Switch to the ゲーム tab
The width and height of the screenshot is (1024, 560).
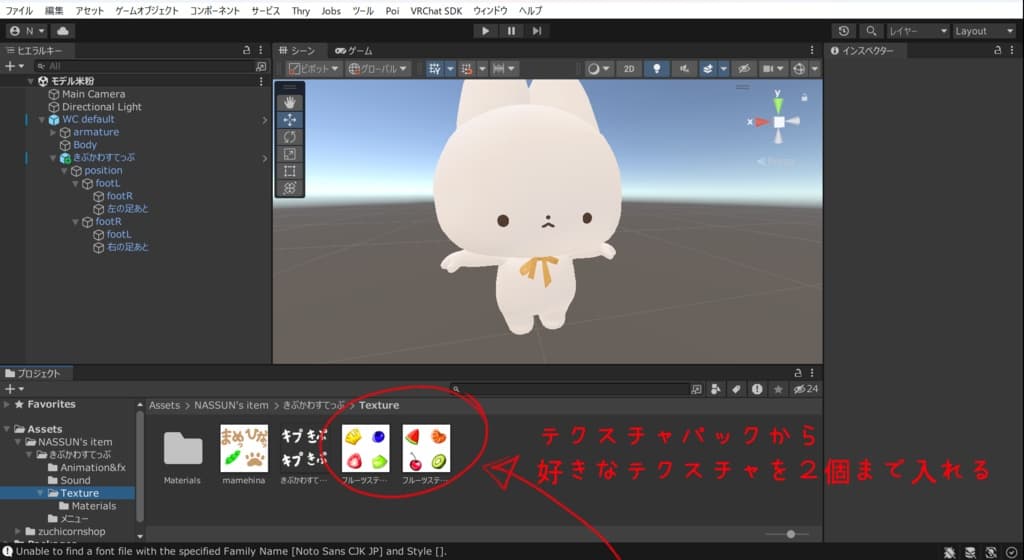354,50
